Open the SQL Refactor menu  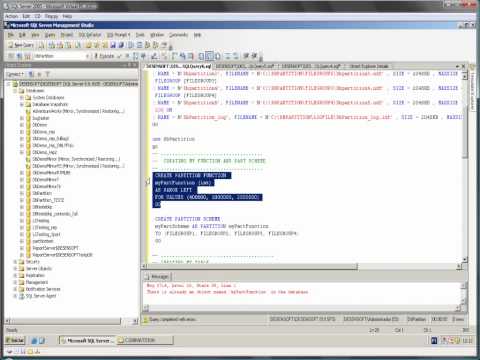click(90, 35)
